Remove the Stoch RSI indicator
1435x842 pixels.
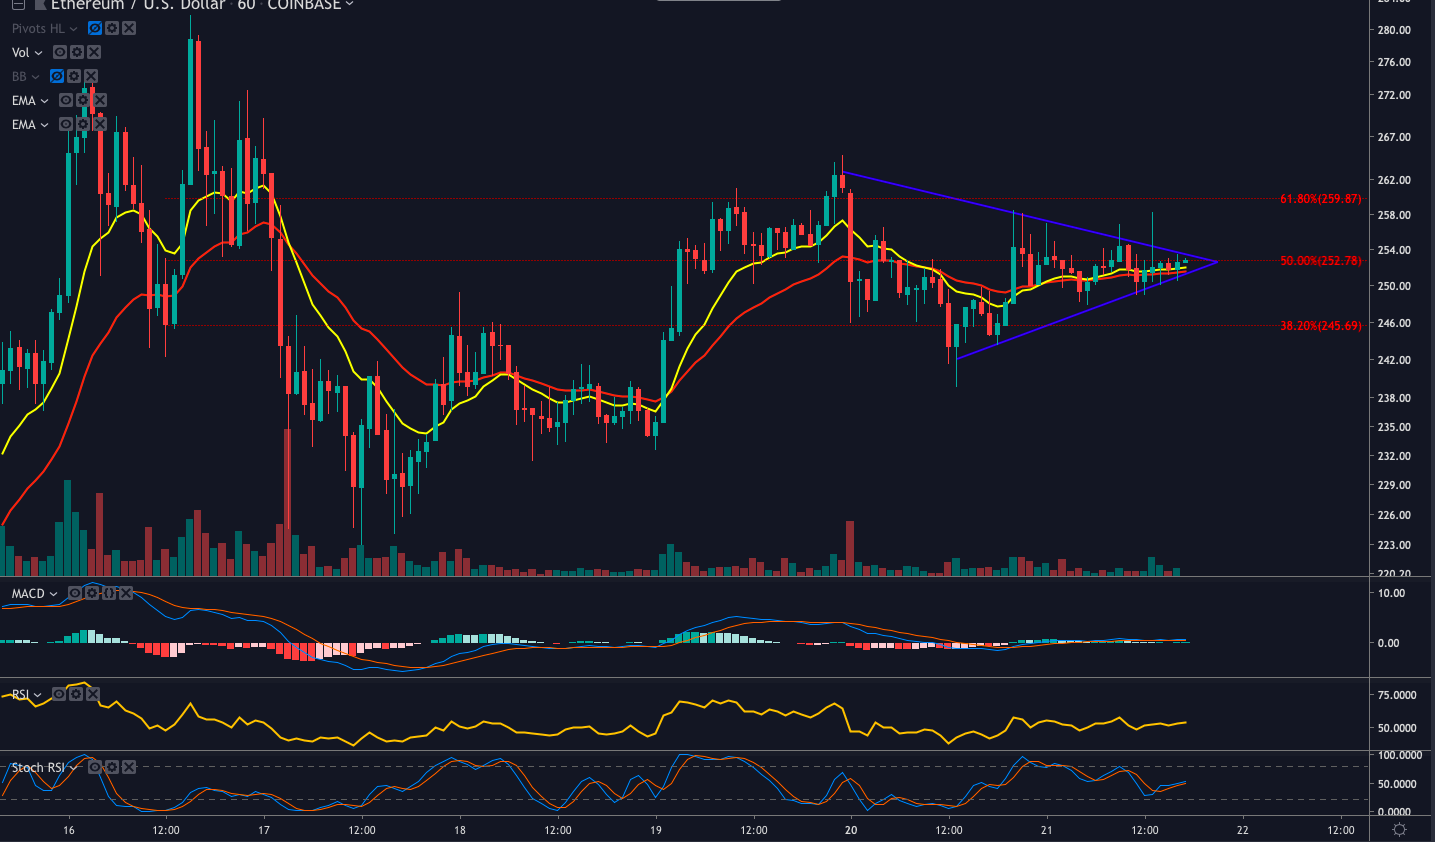127,765
